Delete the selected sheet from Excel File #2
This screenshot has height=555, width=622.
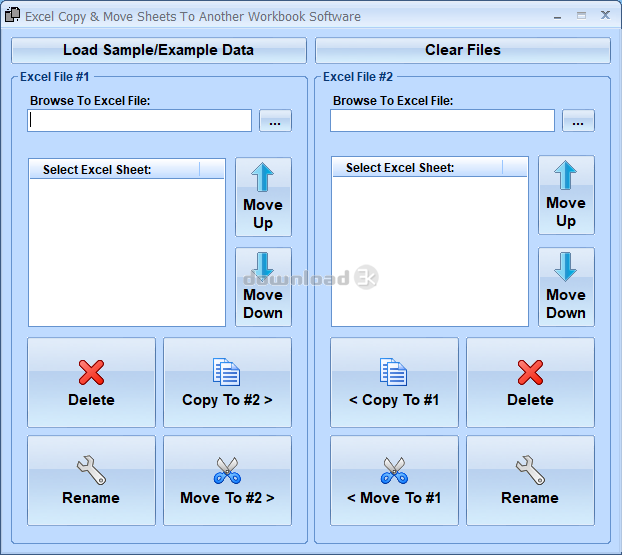530,382
